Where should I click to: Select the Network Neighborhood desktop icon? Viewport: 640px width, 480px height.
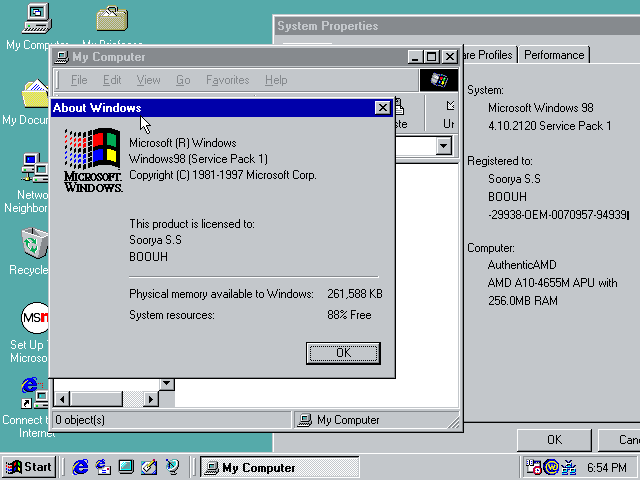click(35, 167)
